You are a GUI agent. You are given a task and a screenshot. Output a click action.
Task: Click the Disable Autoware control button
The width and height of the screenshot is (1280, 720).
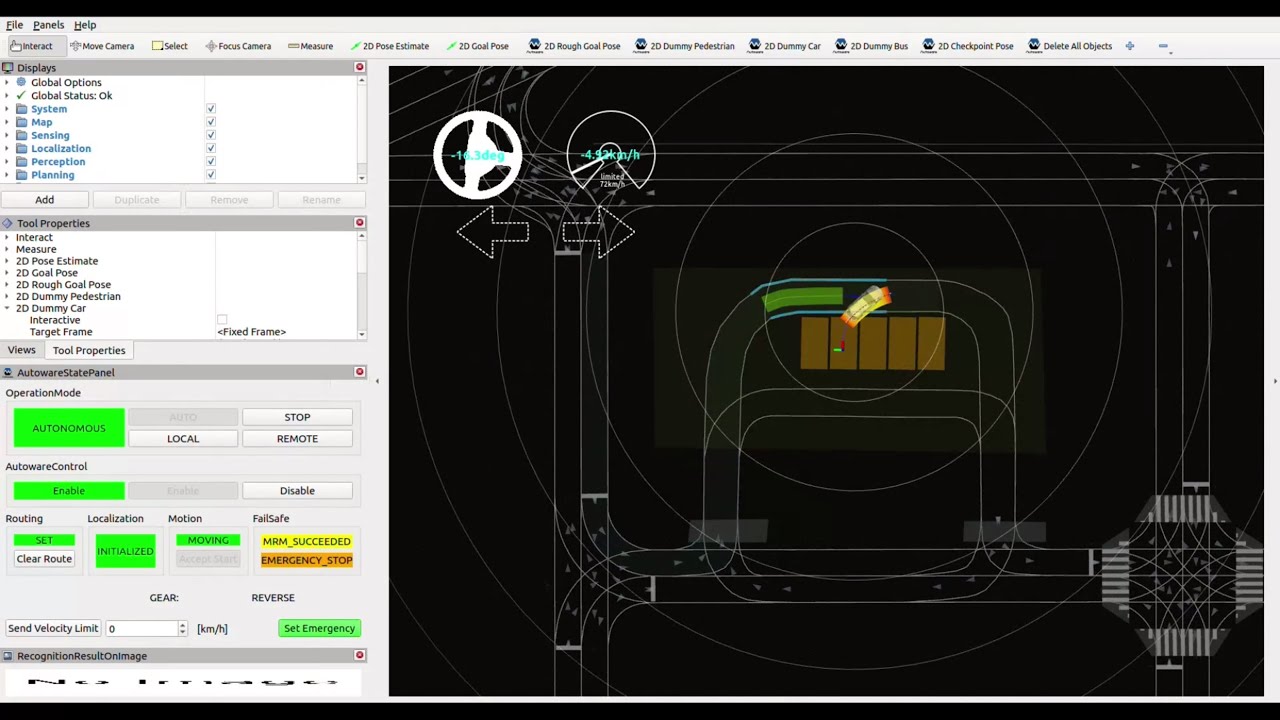point(297,491)
